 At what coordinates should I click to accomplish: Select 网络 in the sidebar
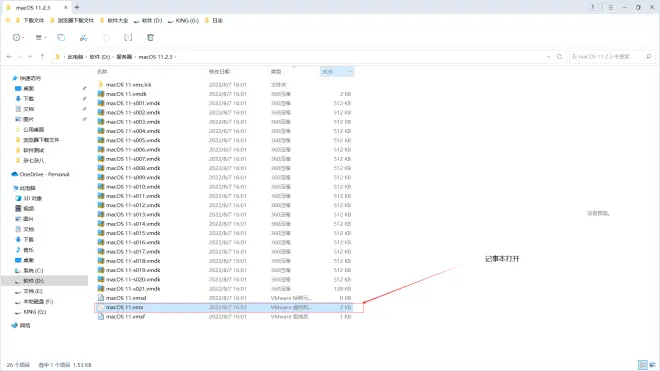point(21,326)
